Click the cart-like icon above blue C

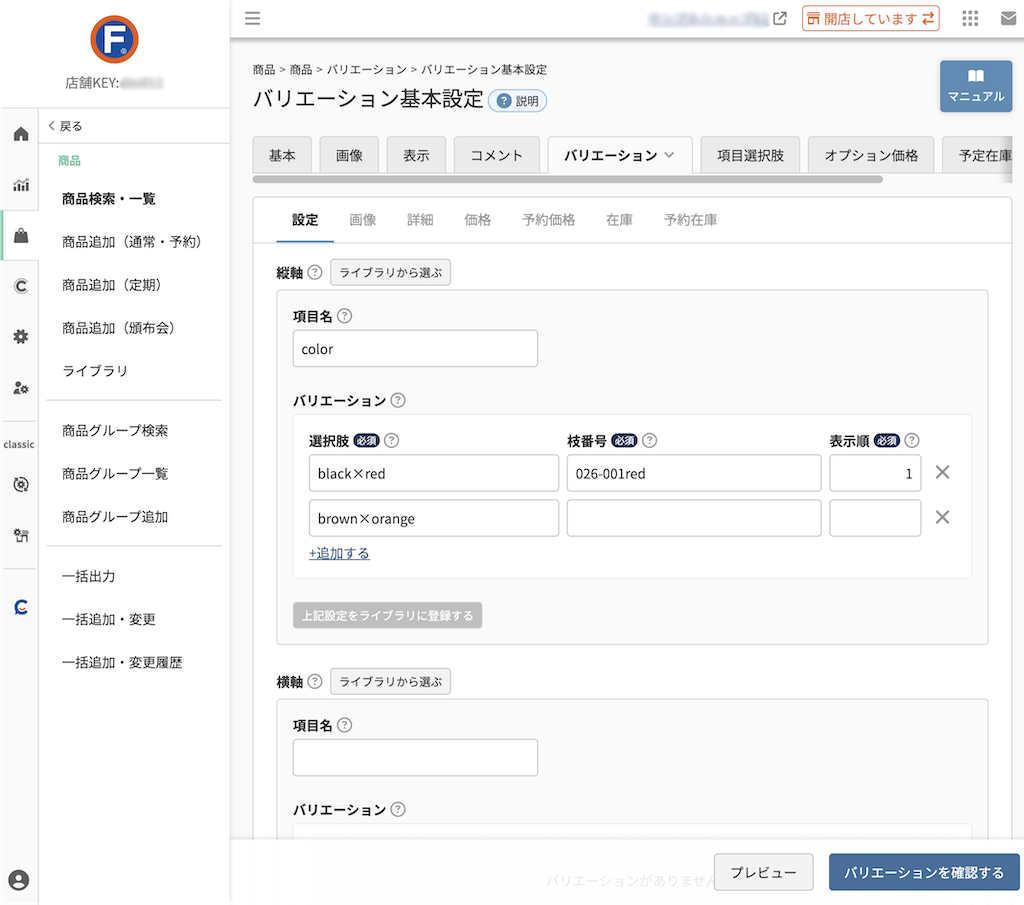[21, 535]
